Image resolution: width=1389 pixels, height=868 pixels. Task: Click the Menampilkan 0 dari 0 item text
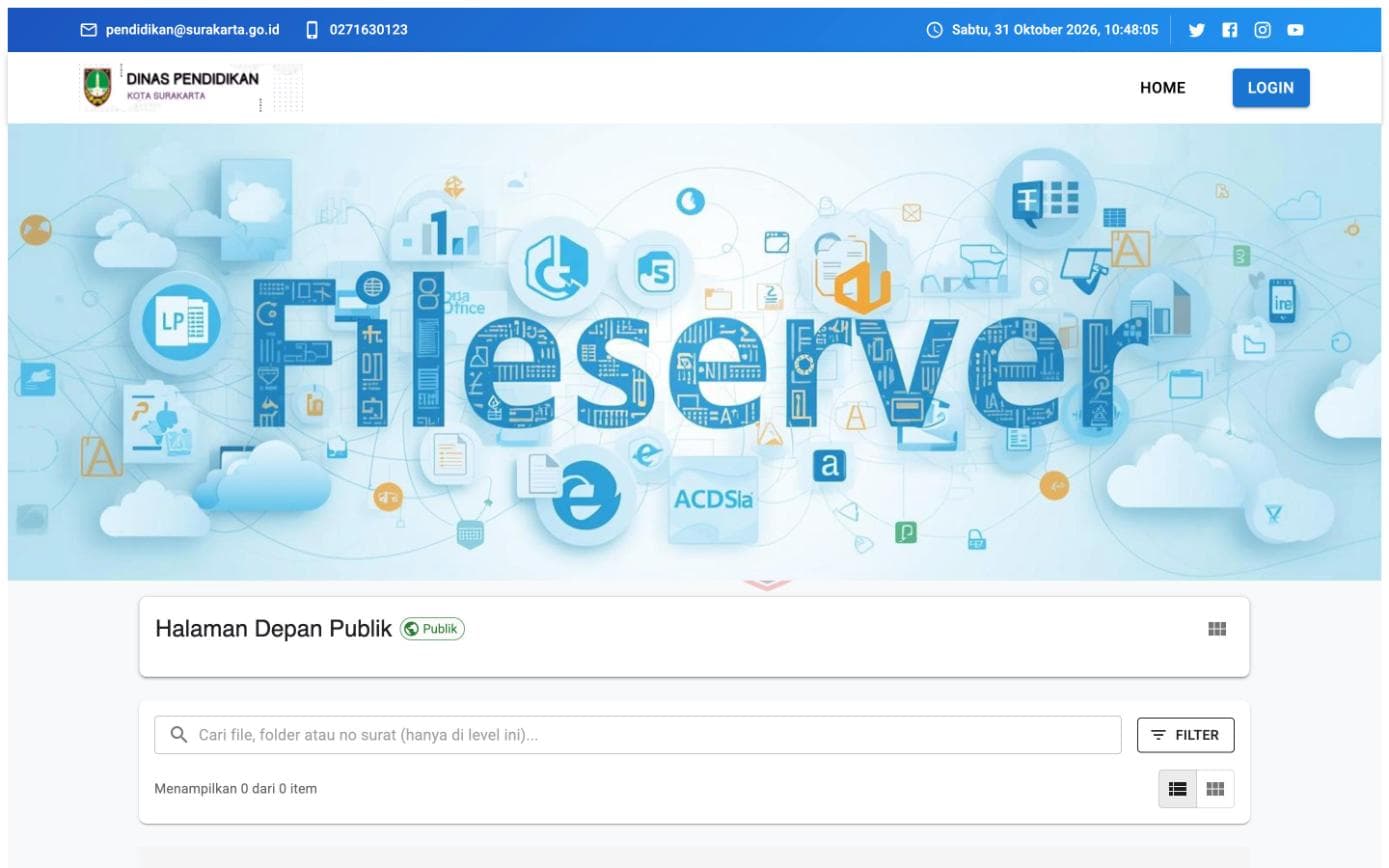pyautogui.click(x=235, y=789)
